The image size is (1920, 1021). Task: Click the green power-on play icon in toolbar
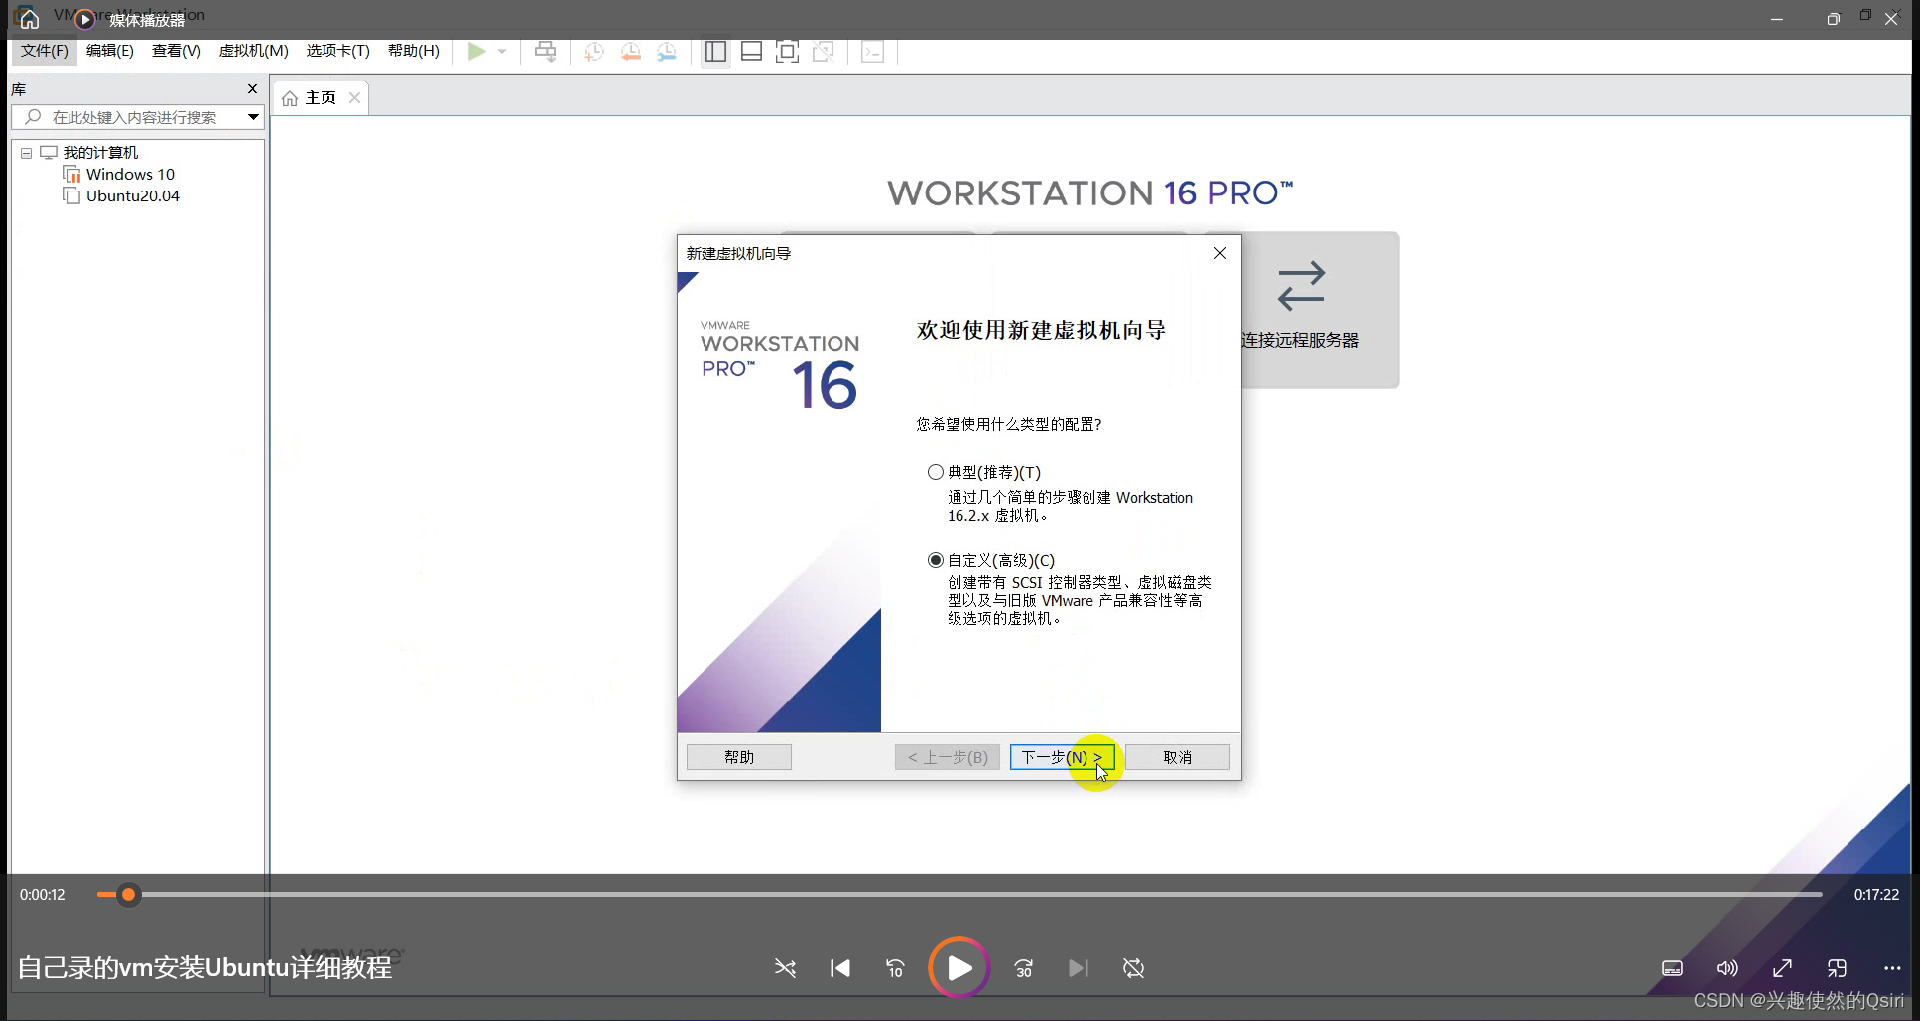[477, 51]
